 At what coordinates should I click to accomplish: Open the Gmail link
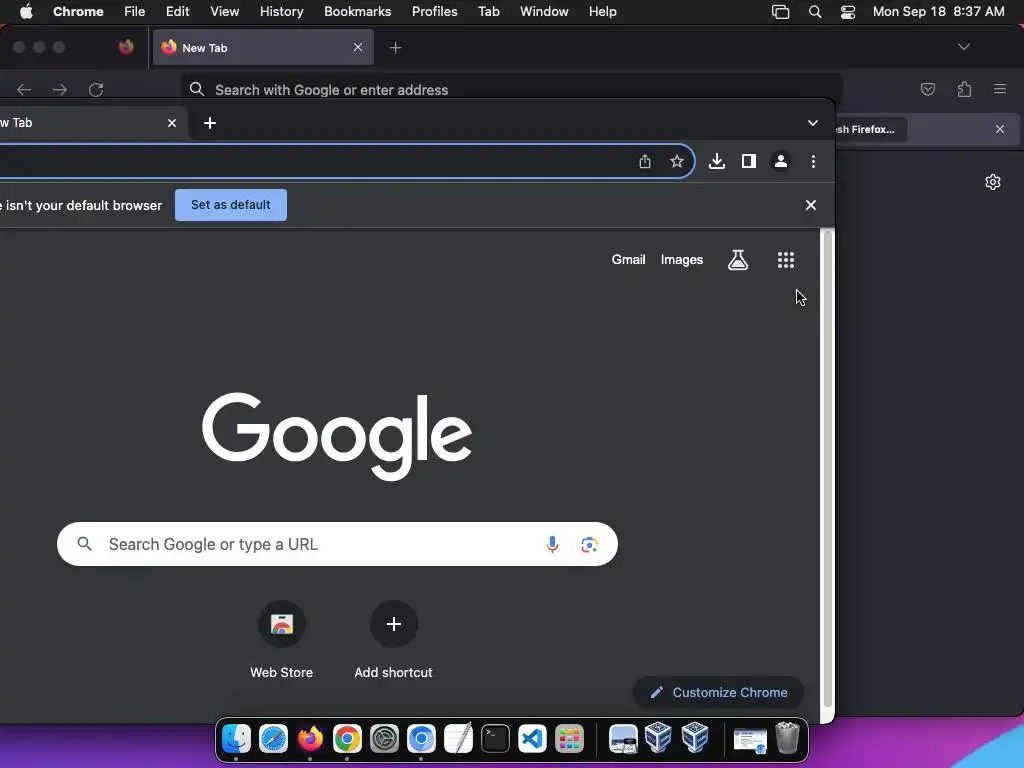pos(628,260)
